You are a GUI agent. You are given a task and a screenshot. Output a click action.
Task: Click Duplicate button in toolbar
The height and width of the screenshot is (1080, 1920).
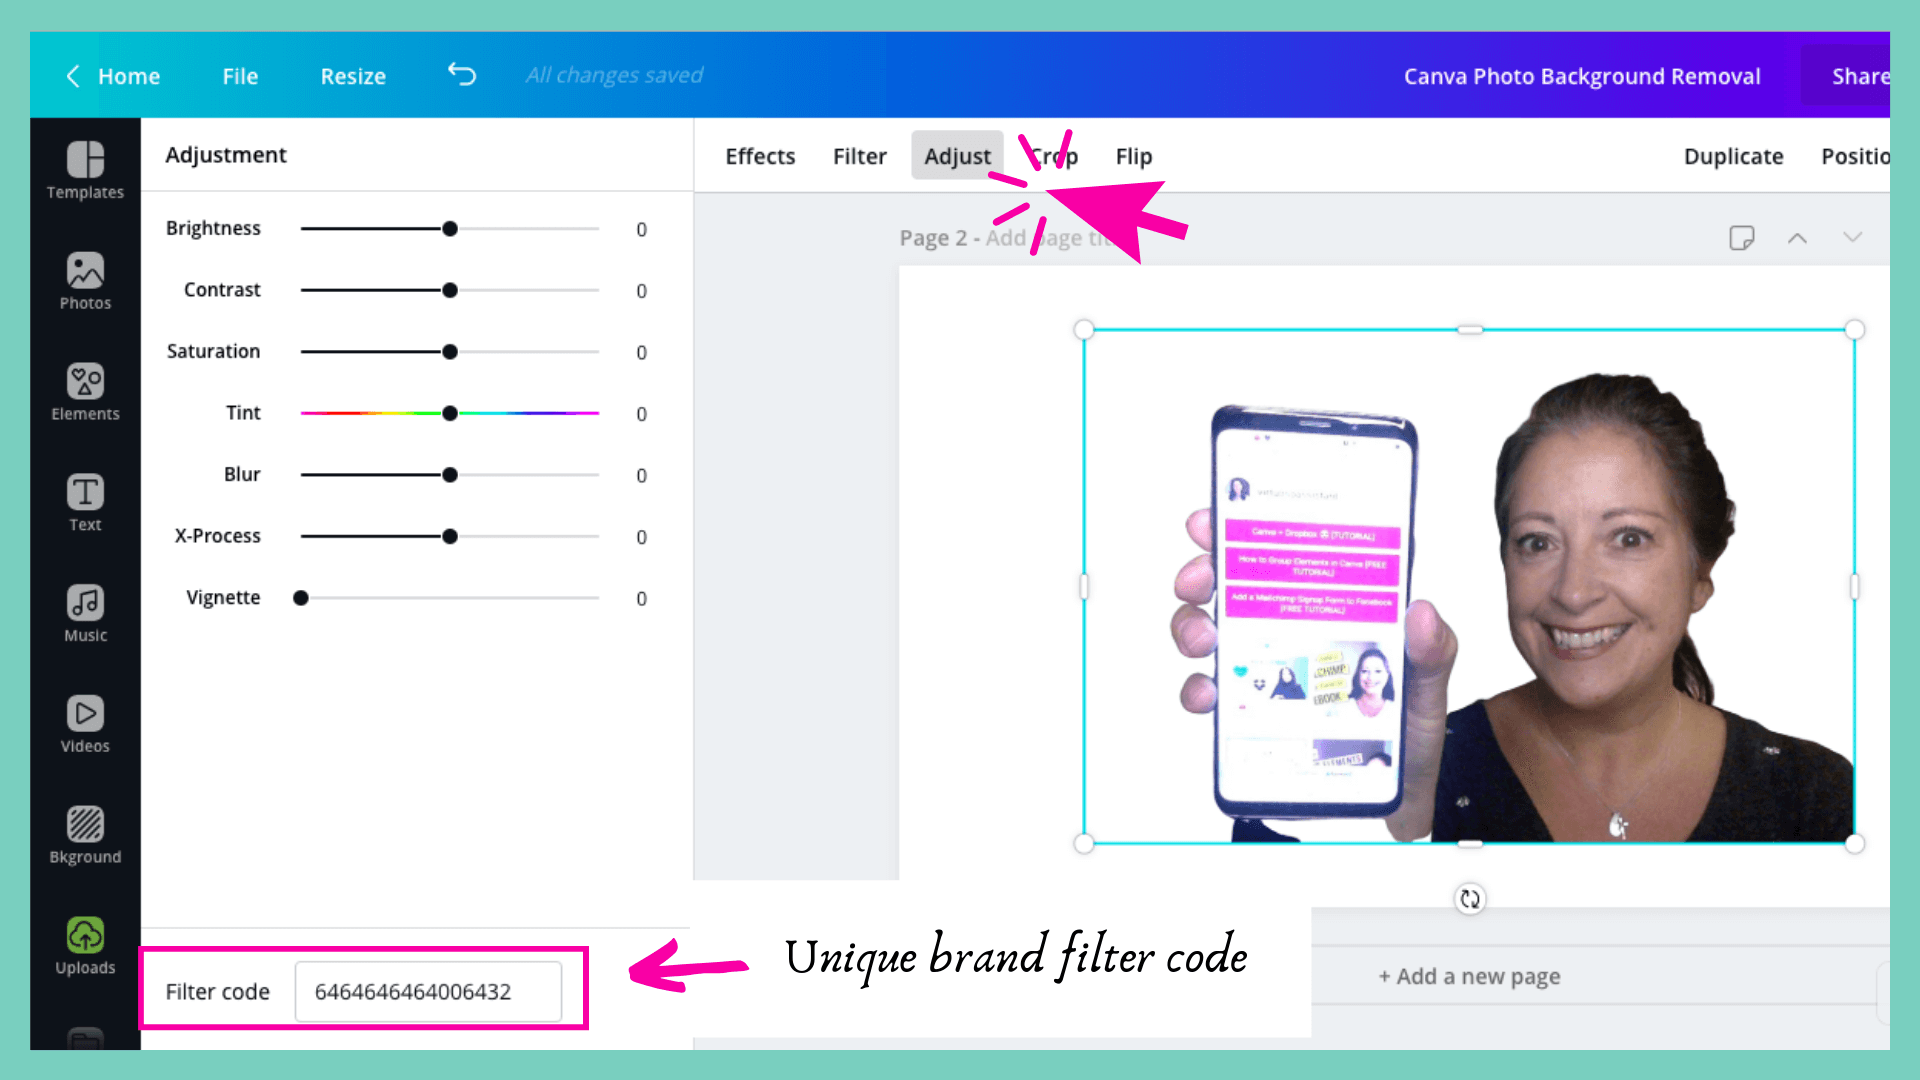pos(1733,156)
